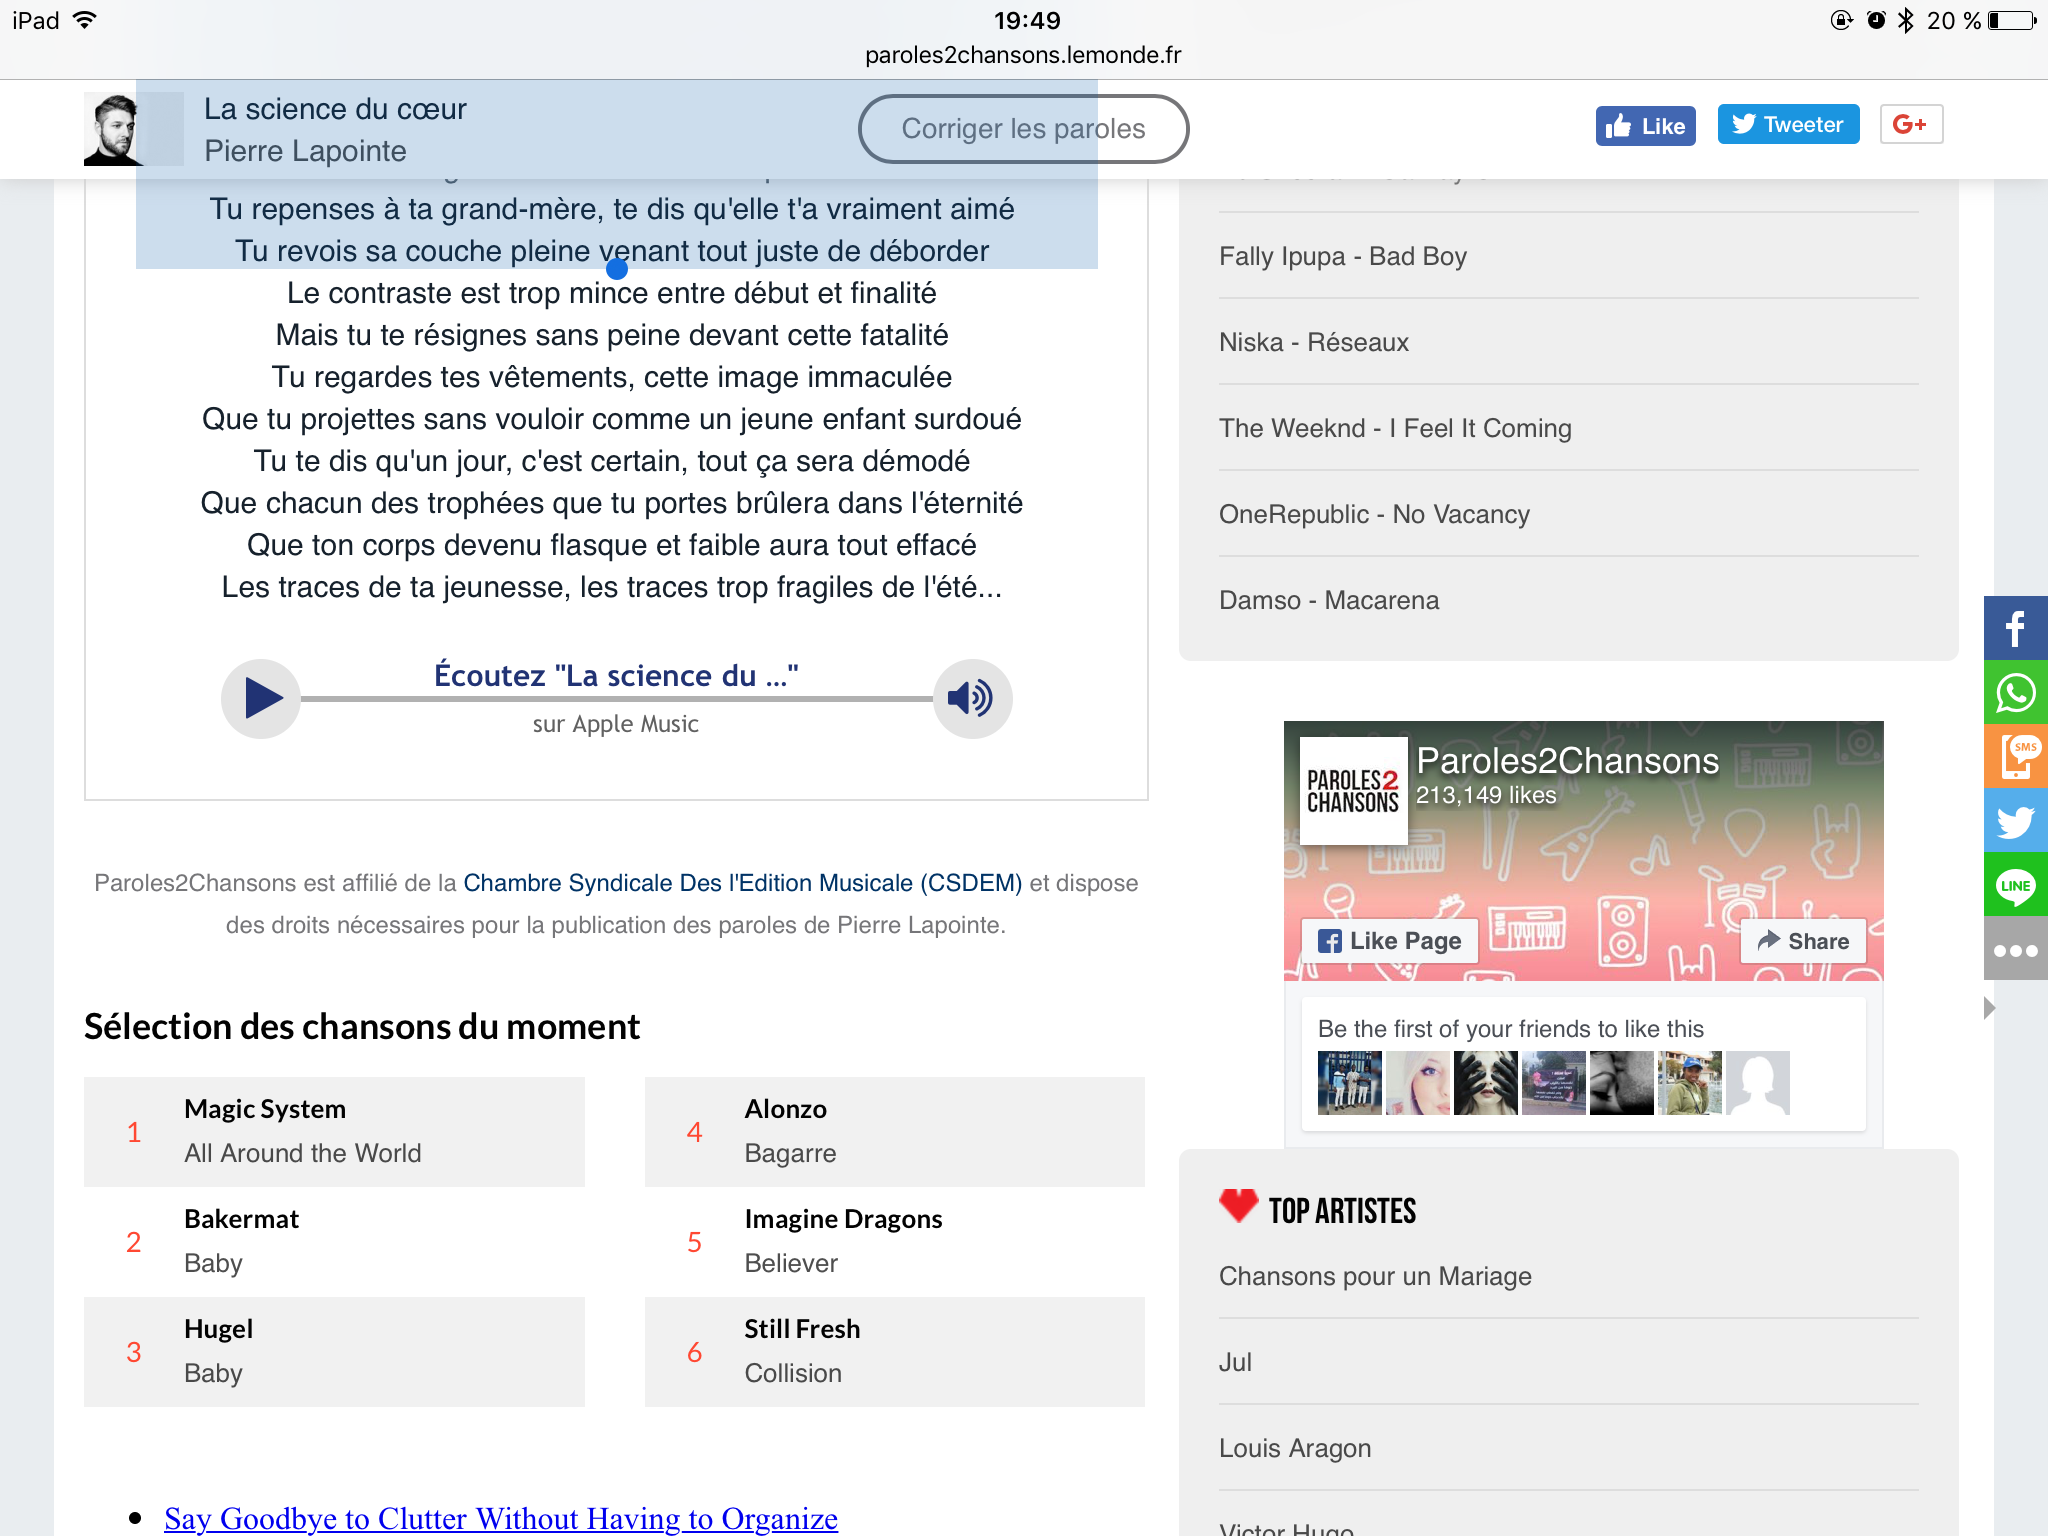Open Chambre Syndicale (CSDEM) link
The image size is (2048, 1536).
[743, 883]
